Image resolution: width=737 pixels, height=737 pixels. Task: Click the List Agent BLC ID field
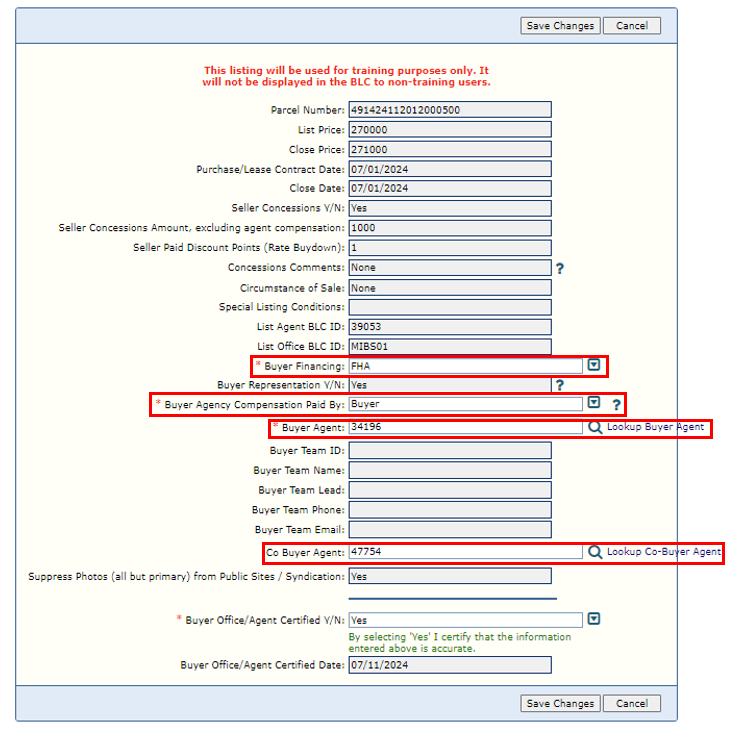(x=450, y=327)
